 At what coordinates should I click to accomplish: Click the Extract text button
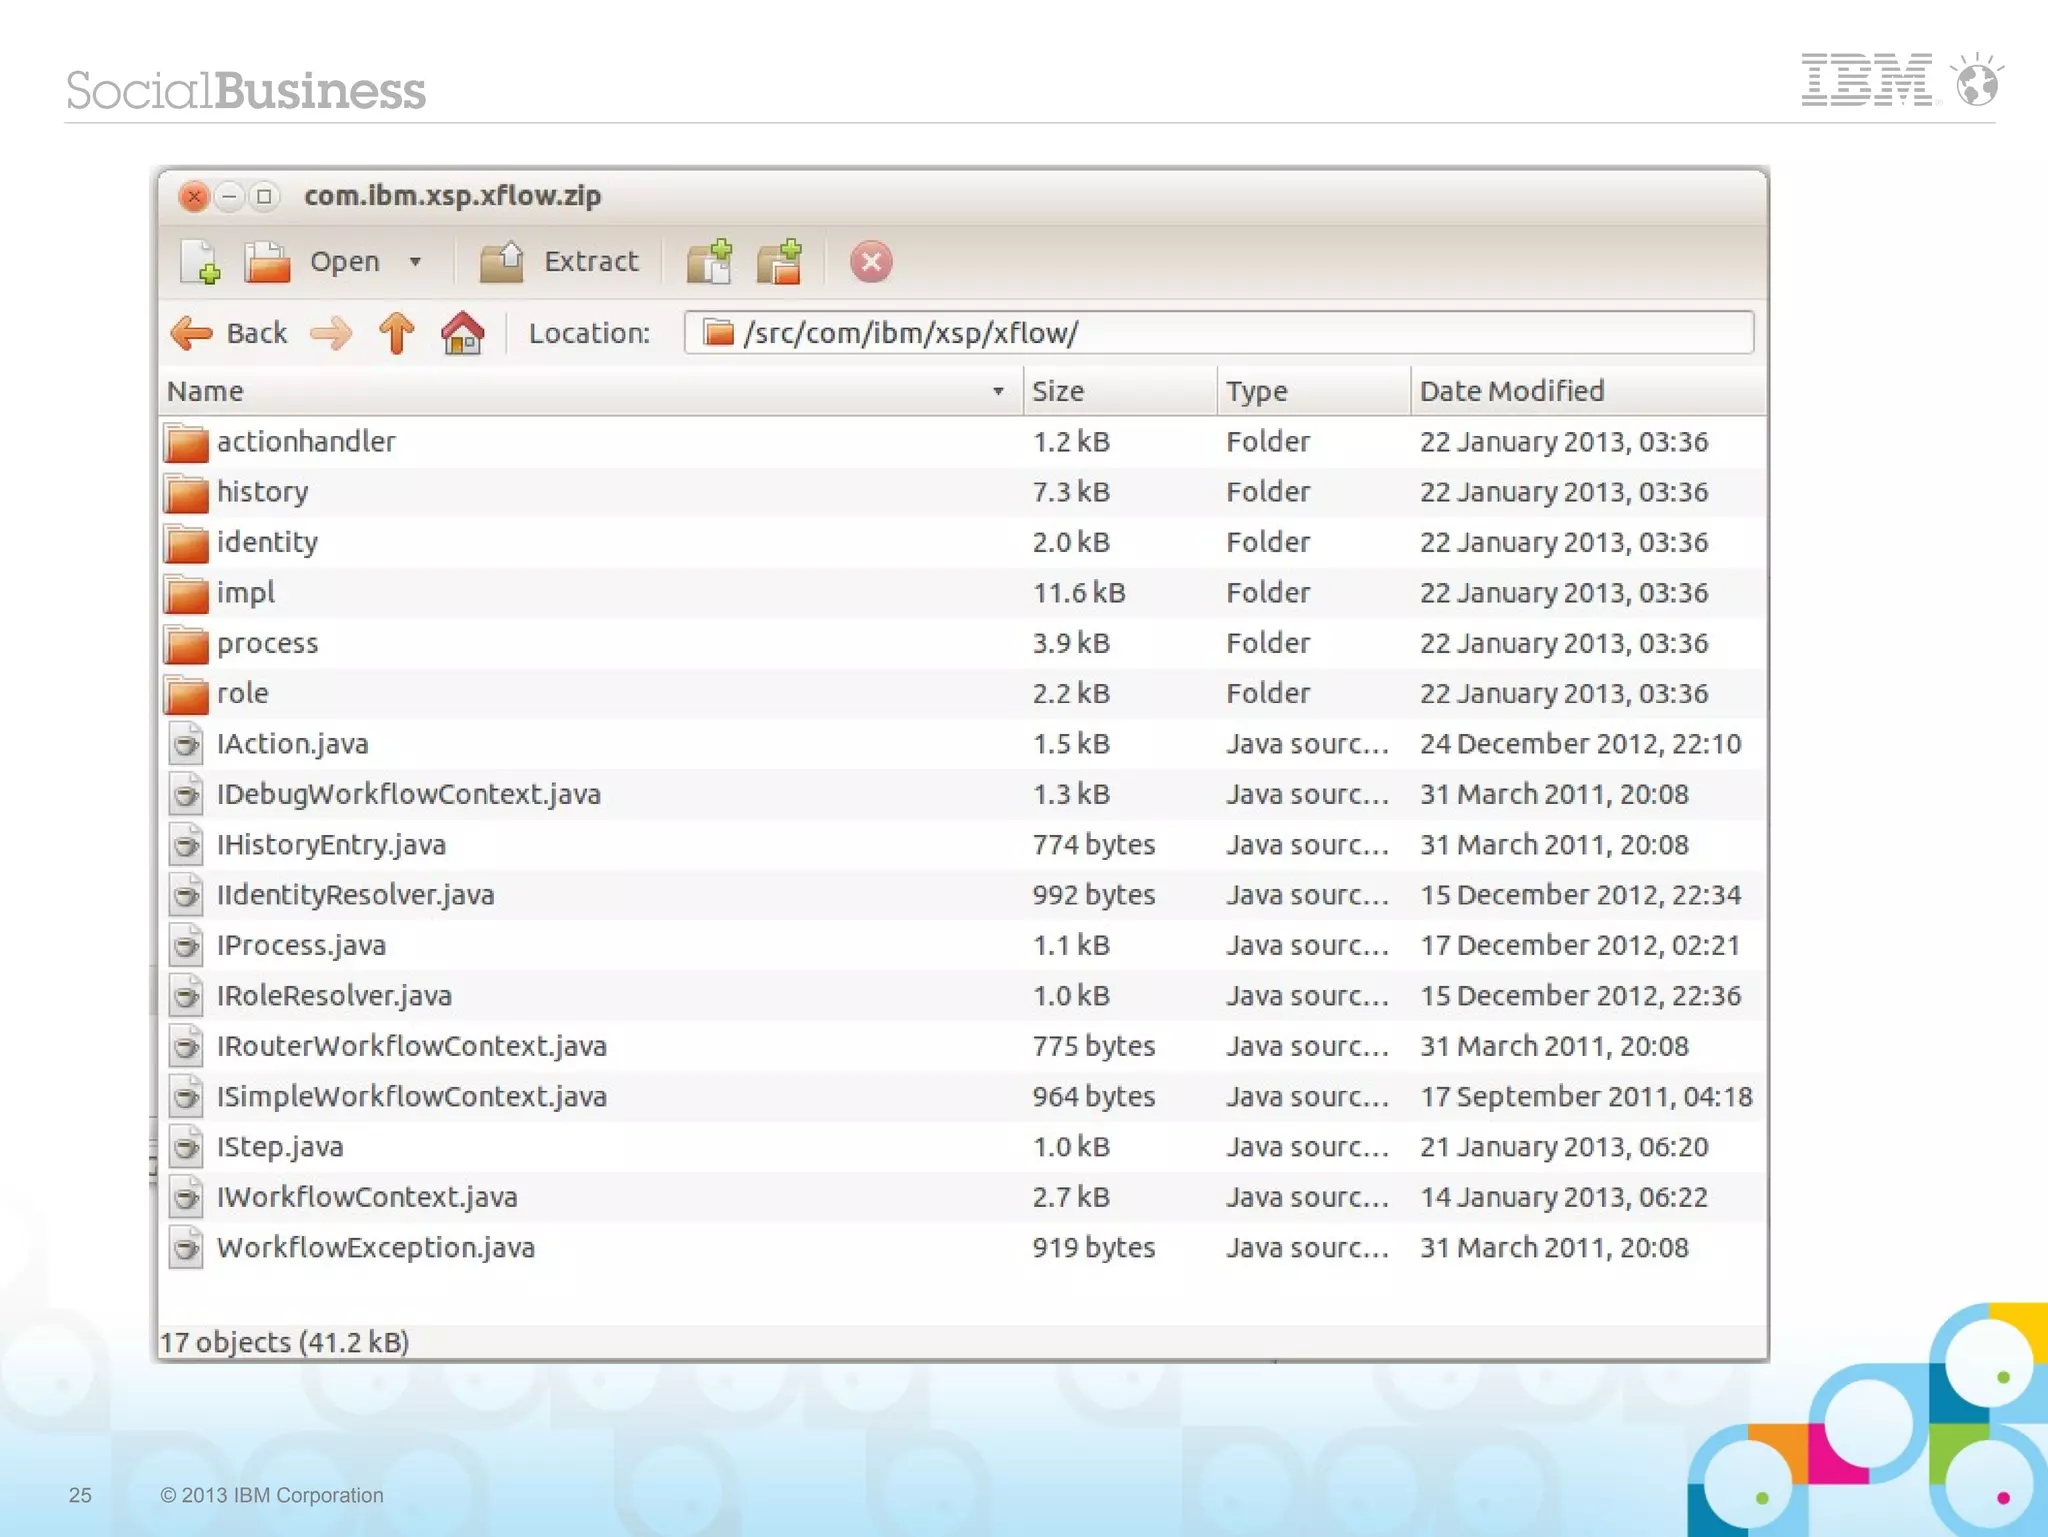(x=590, y=262)
